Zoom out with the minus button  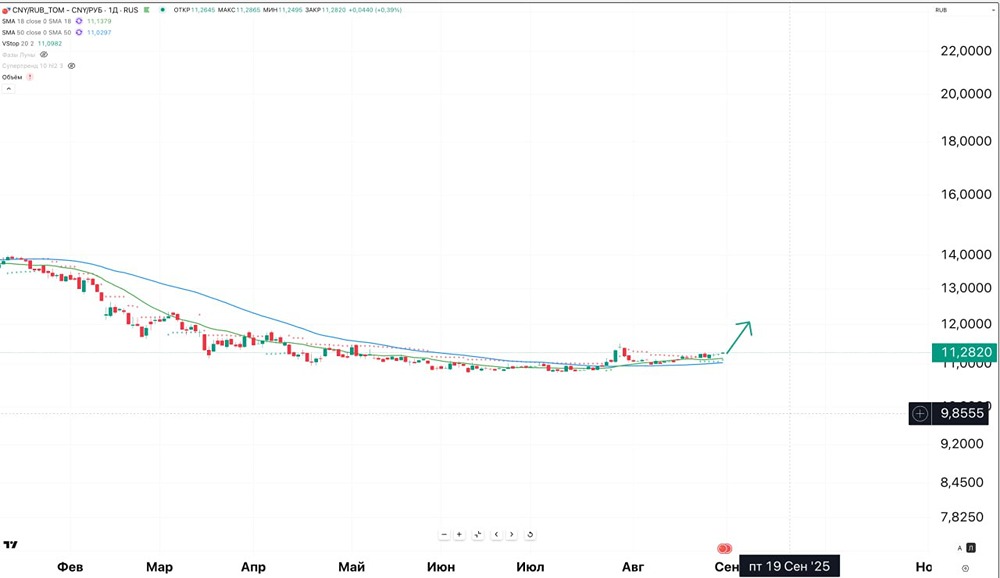[445, 535]
